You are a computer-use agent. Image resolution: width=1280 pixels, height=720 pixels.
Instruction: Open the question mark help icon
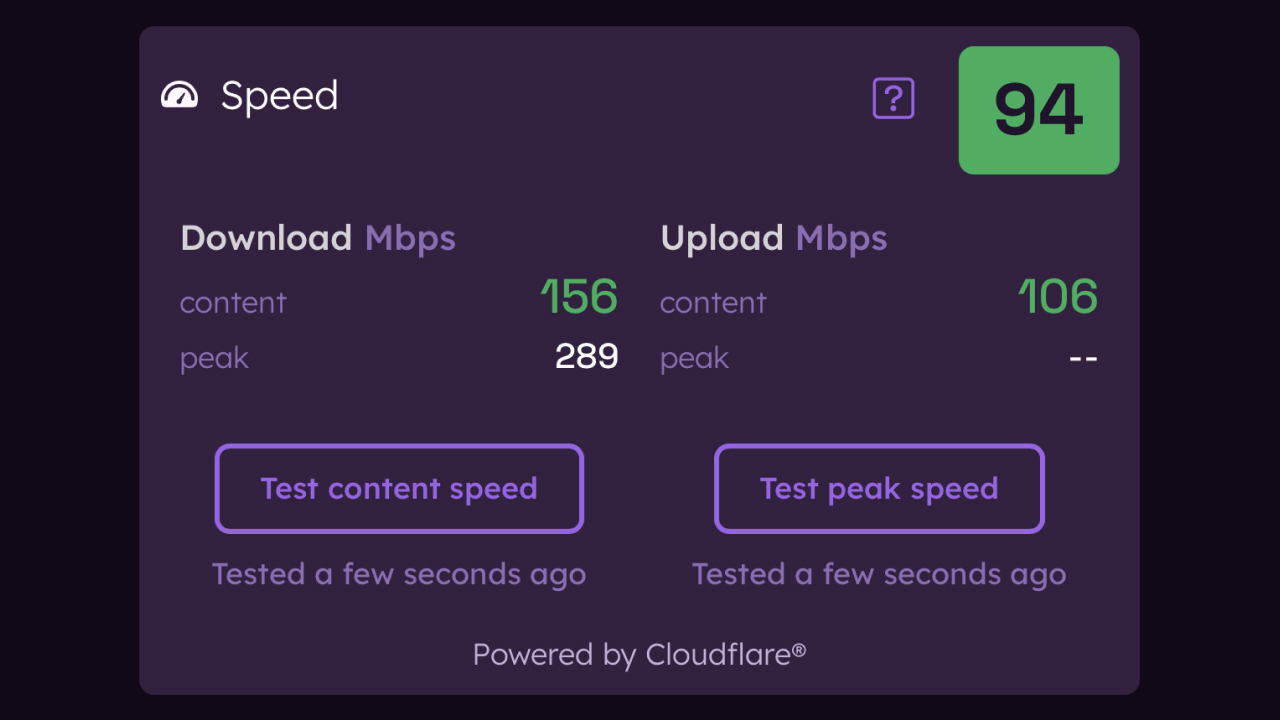point(893,99)
